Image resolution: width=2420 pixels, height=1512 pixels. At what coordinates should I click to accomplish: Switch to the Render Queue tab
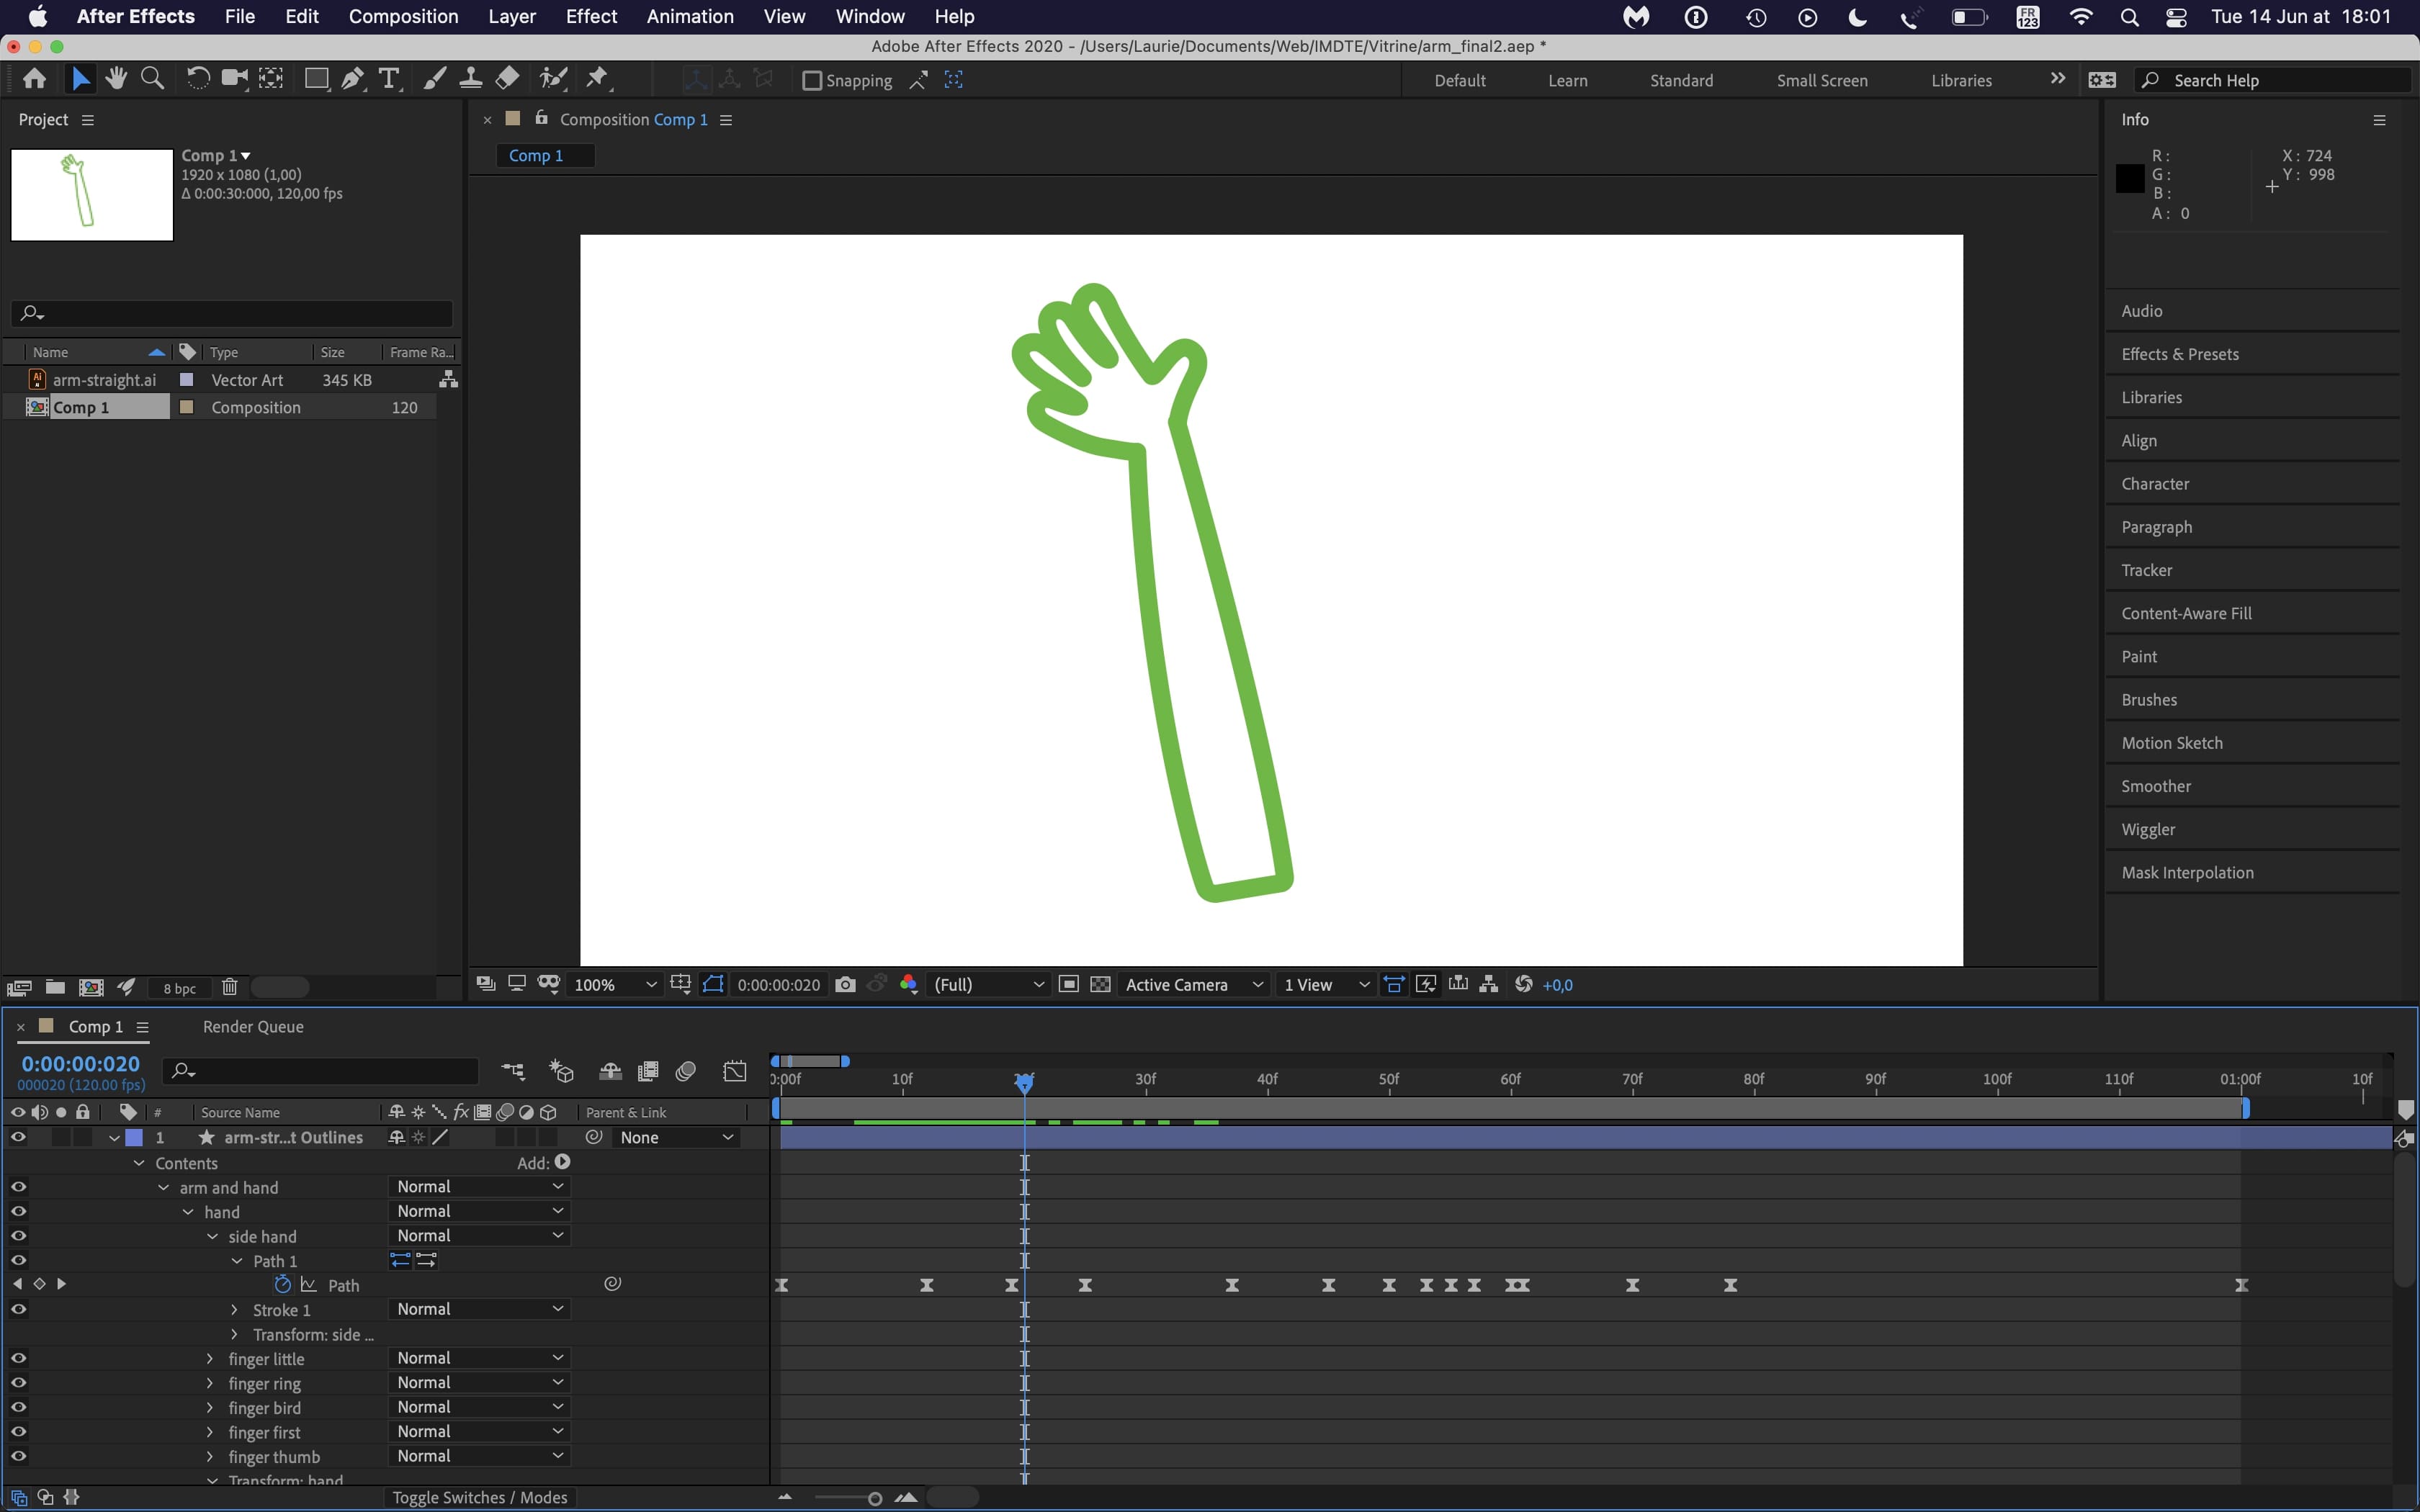[x=253, y=1026]
